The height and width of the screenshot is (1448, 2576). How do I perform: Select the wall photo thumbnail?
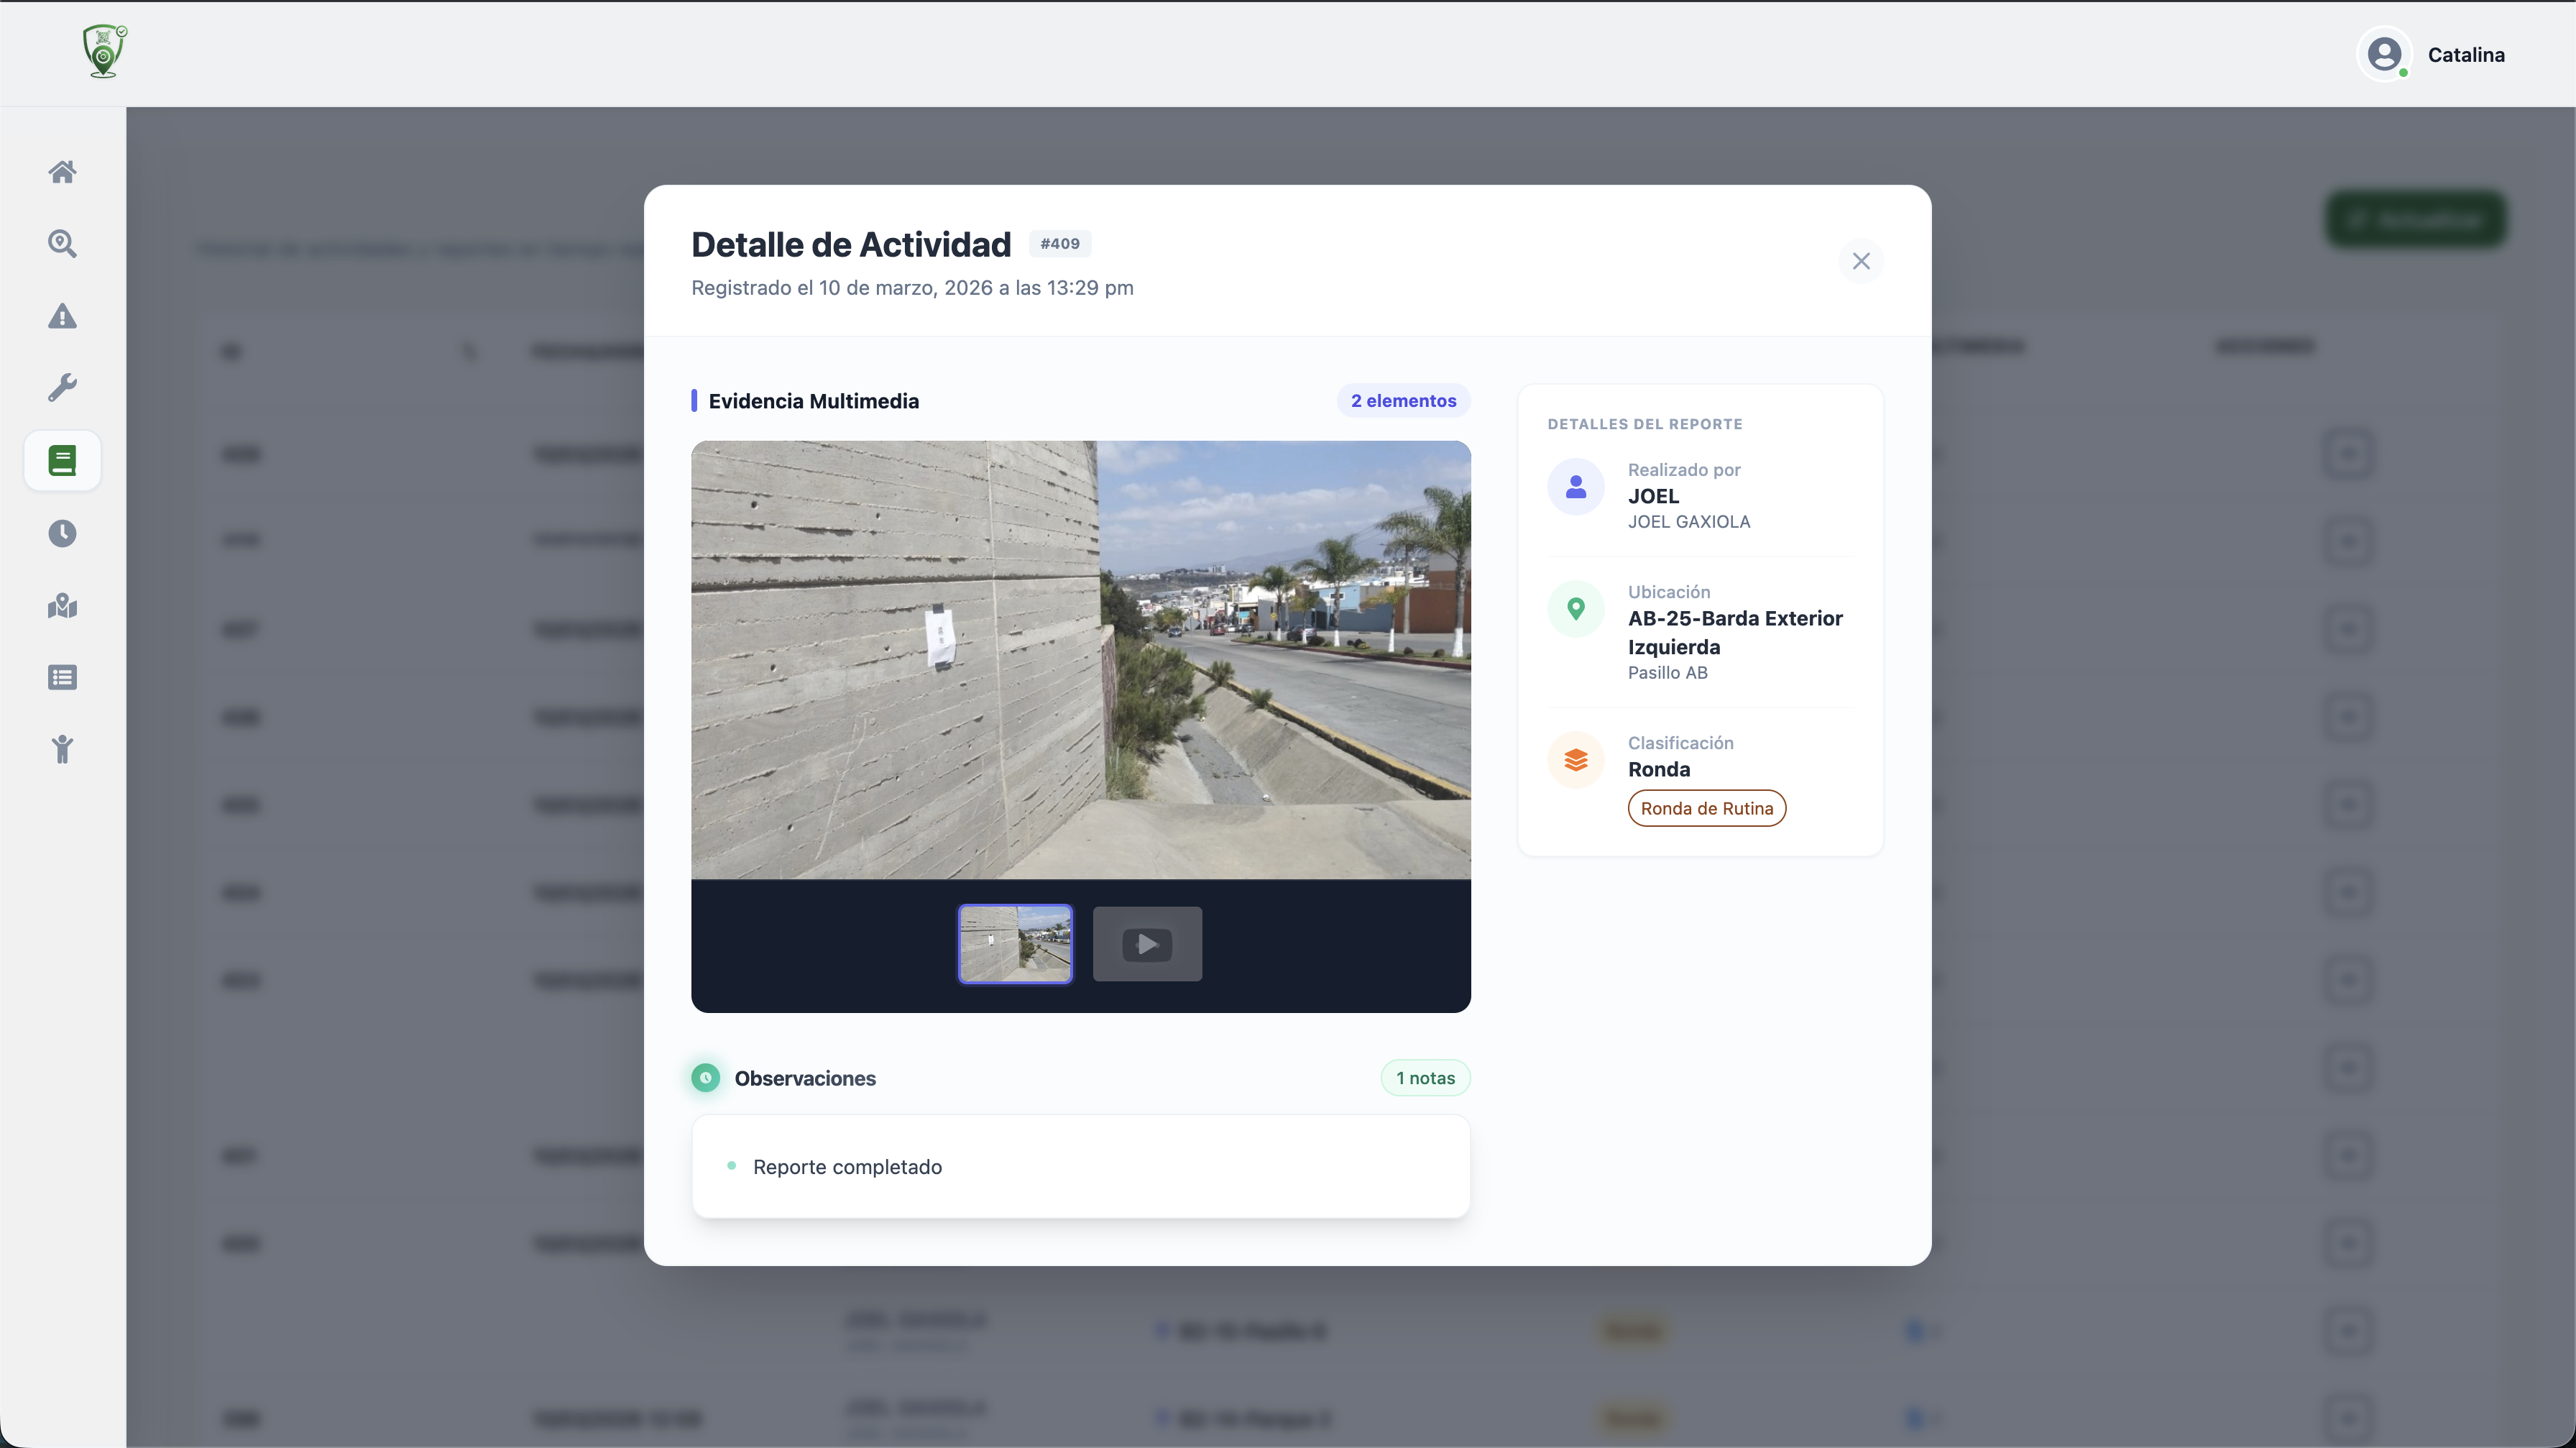1015,943
